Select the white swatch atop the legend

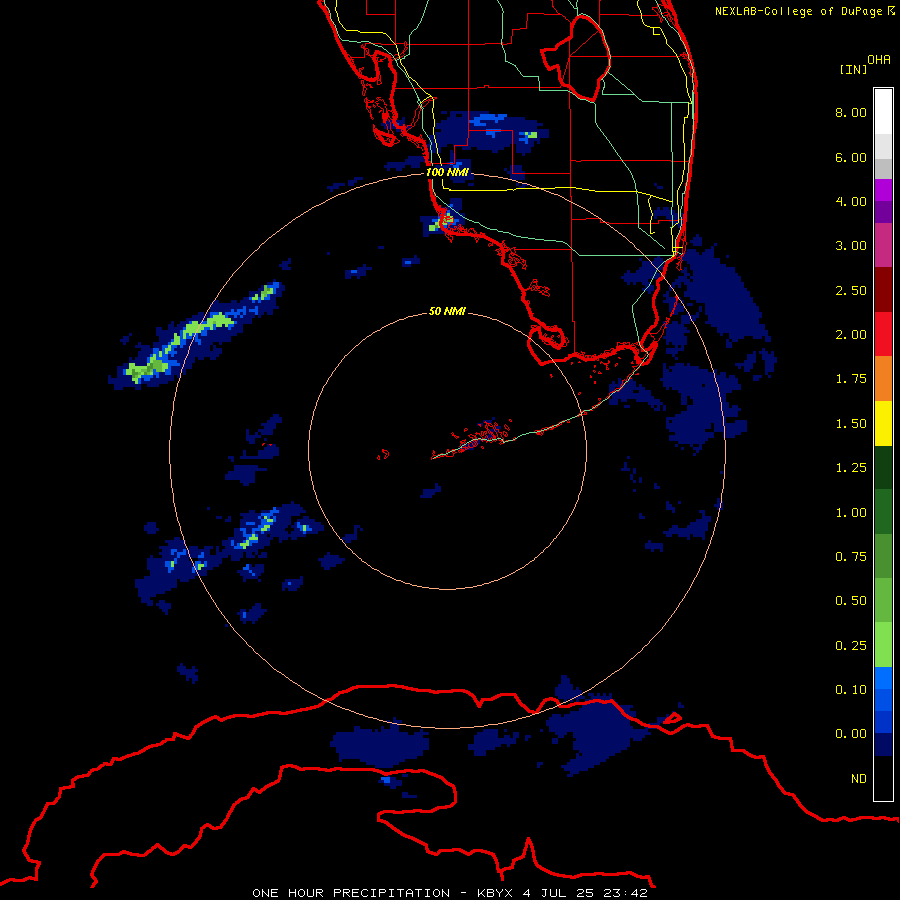coord(883,112)
